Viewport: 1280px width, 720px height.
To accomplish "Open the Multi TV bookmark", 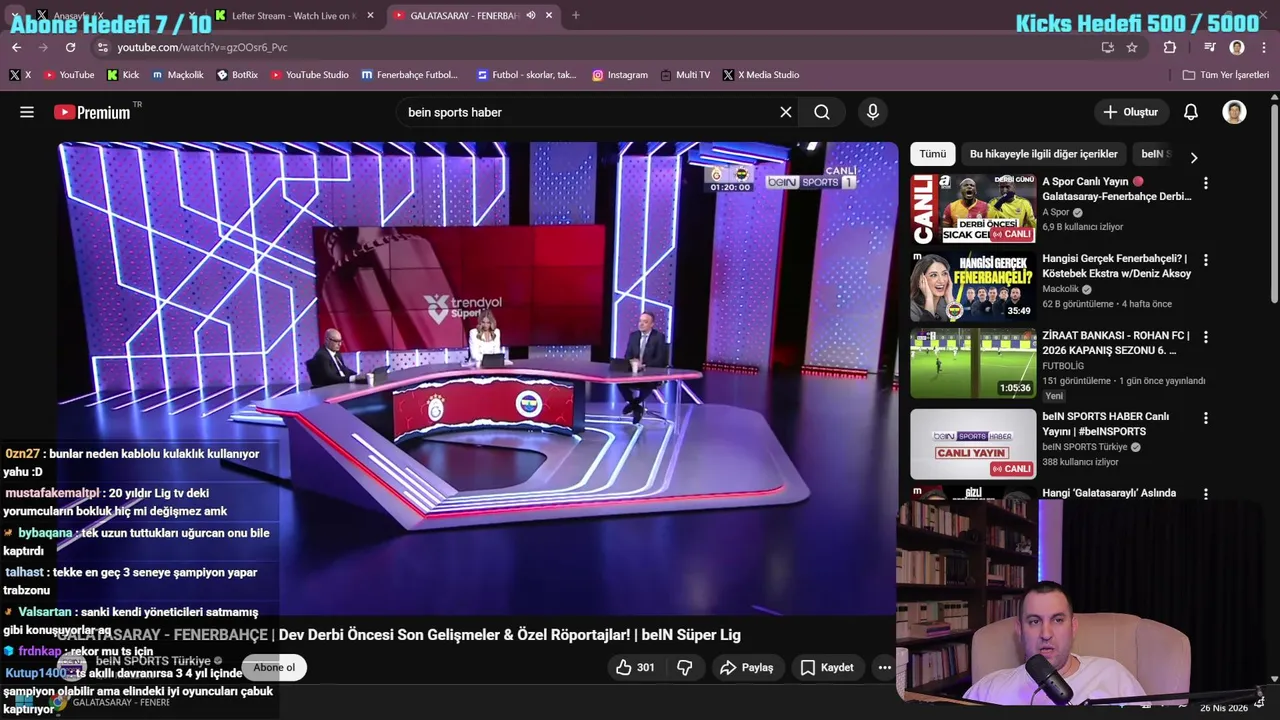I will point(685,75).
